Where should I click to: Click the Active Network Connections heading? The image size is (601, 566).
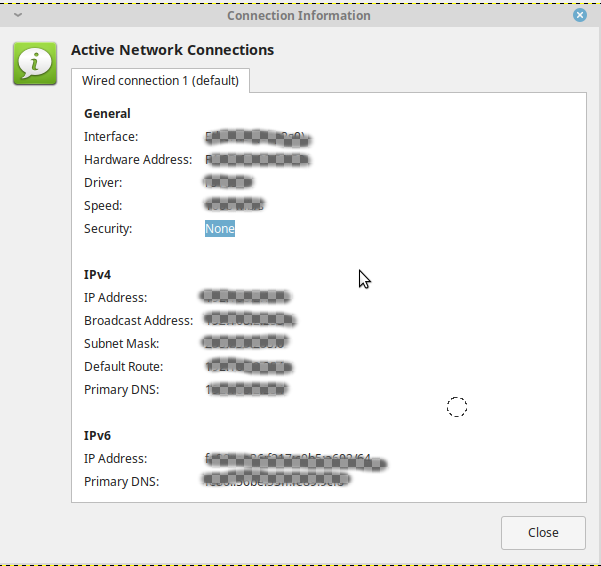tap(172, 50)
